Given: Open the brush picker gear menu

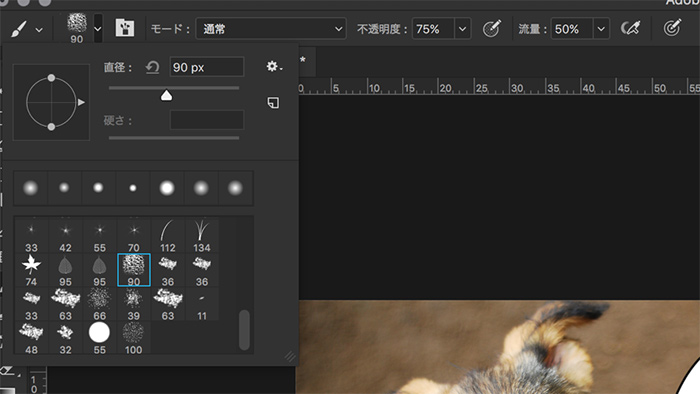Looking at the screenshot, I should point(274,67).
